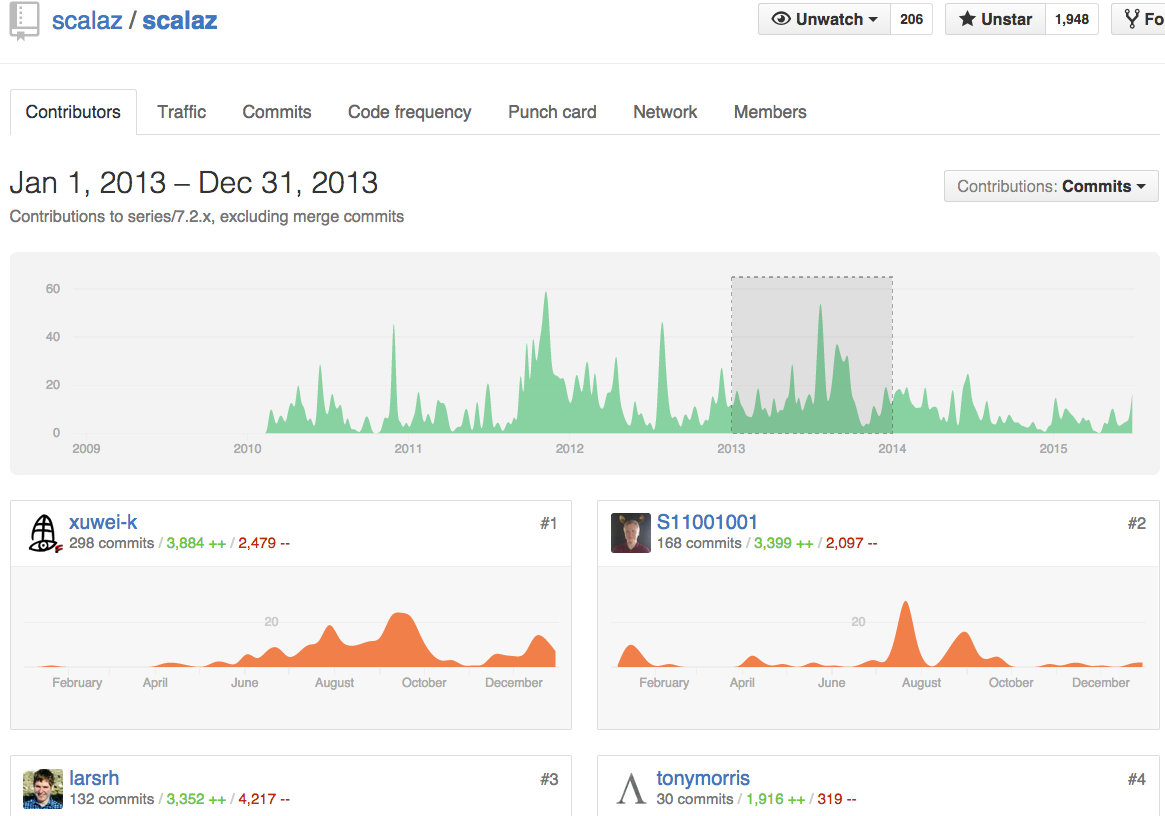Viewport: 1165px width, 816px height.
Task: Click larsrh's 132 commits link
Action: (111, 799)
